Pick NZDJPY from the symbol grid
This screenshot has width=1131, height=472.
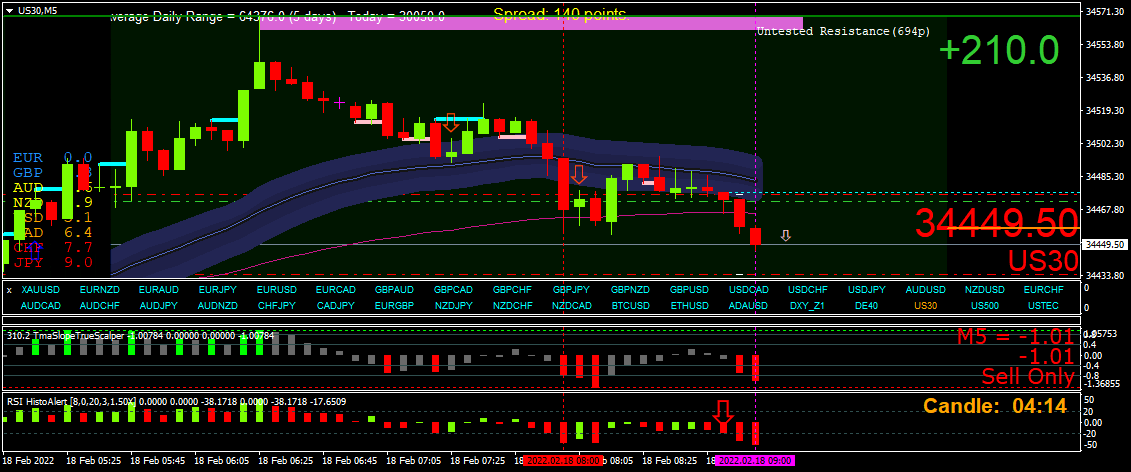pos(454,305)
